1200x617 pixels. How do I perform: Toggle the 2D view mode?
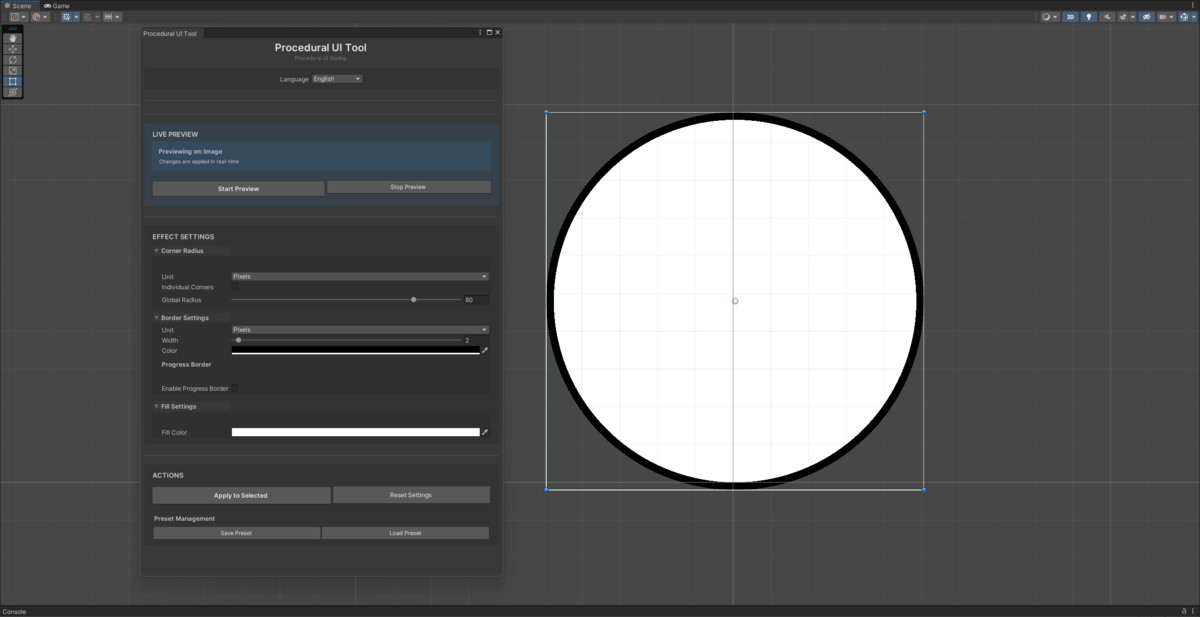1070,16
